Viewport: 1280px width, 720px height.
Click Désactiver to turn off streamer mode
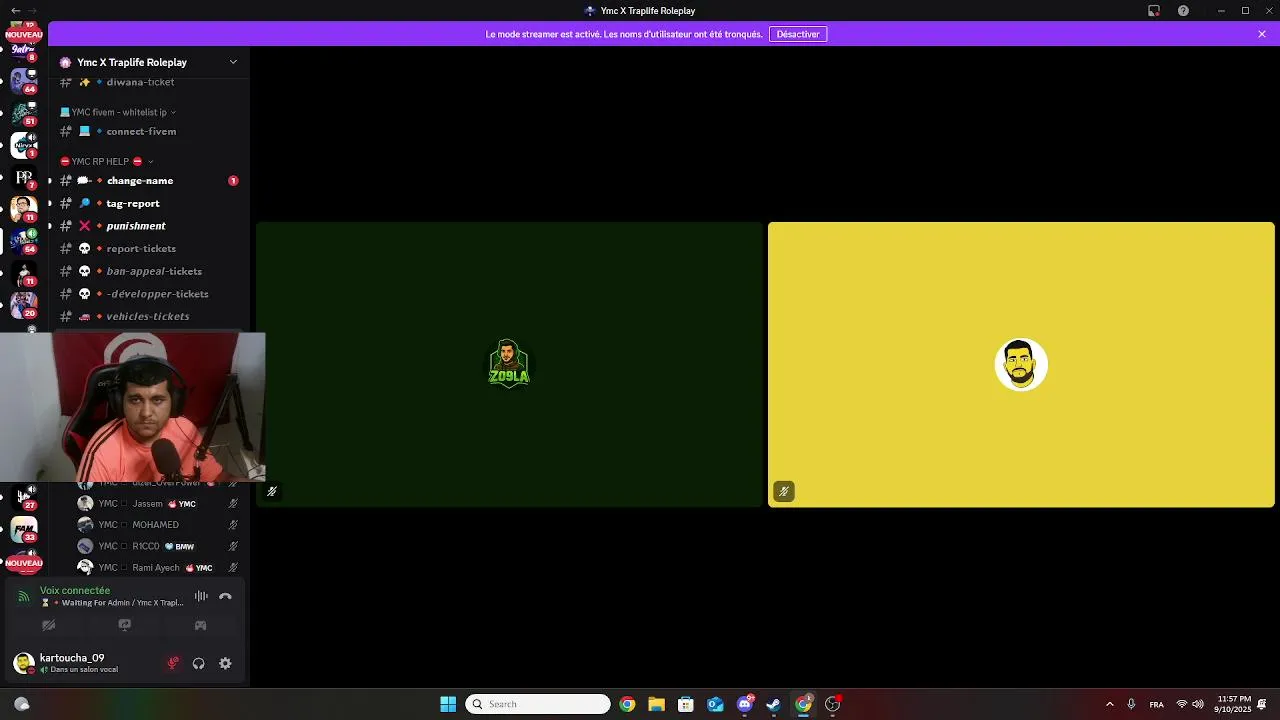[798, 34]
